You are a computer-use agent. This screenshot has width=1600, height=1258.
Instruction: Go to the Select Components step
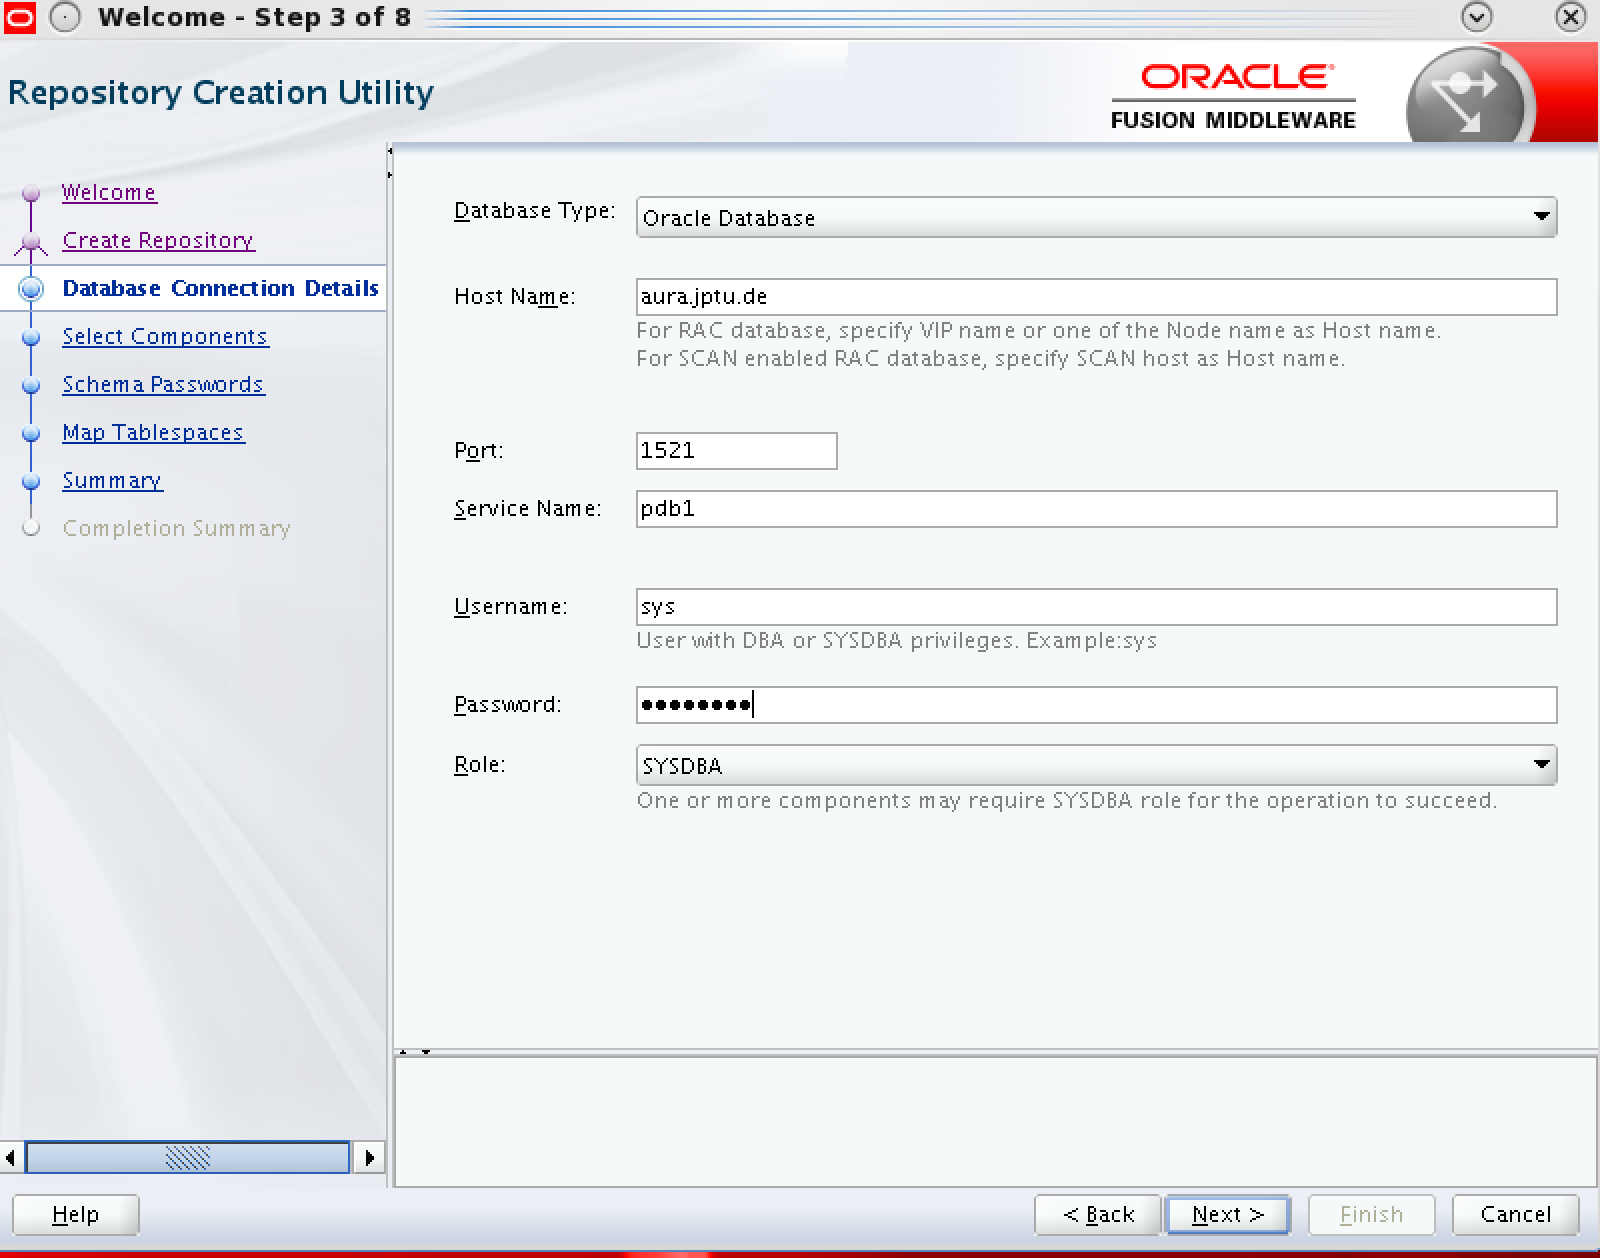coord(165,336)
